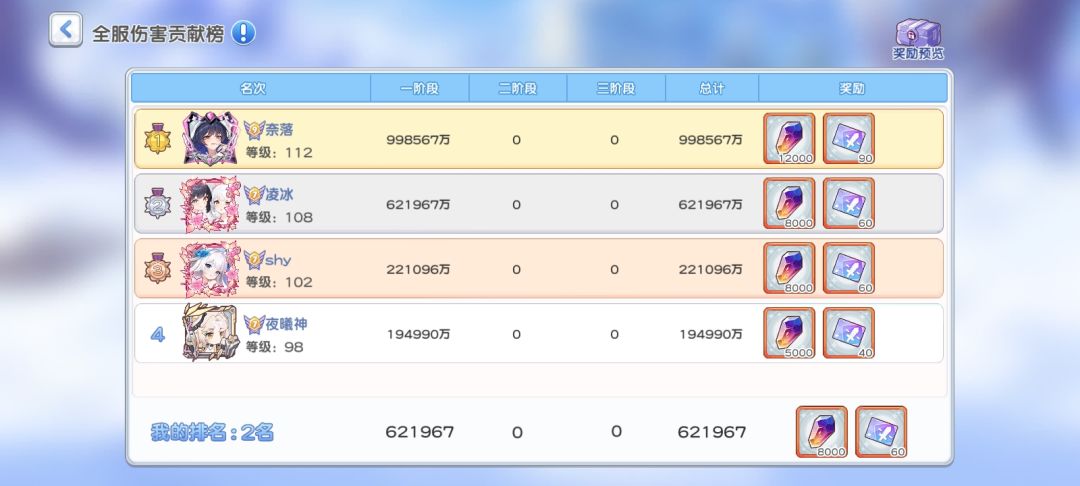Viewport: 1080px width, 486px height.
Task: Tap the 60 ticket reward in shy's row
Action: tap(849, 268)
